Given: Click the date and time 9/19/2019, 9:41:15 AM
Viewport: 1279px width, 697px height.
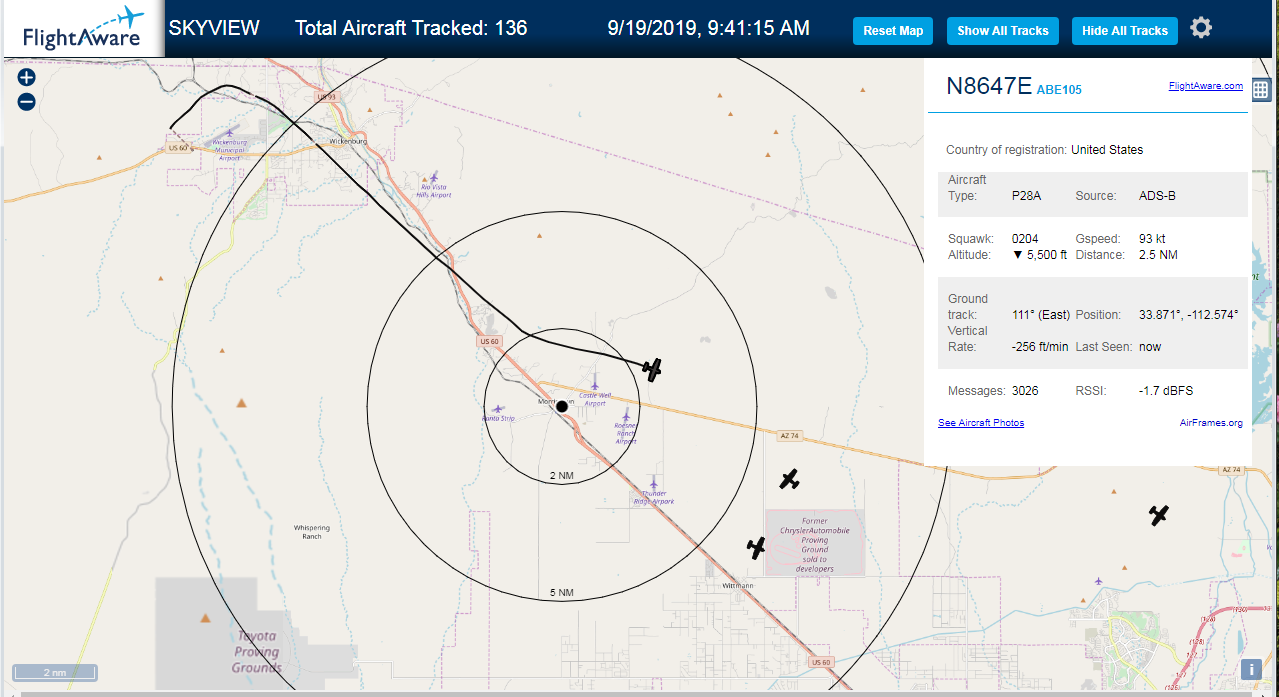Looking at the screenshot, I should [708, 28].
